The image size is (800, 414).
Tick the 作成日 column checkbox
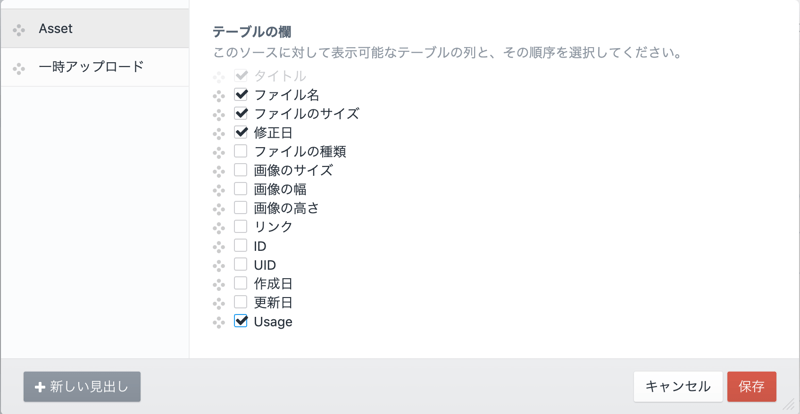coord(241,283)
